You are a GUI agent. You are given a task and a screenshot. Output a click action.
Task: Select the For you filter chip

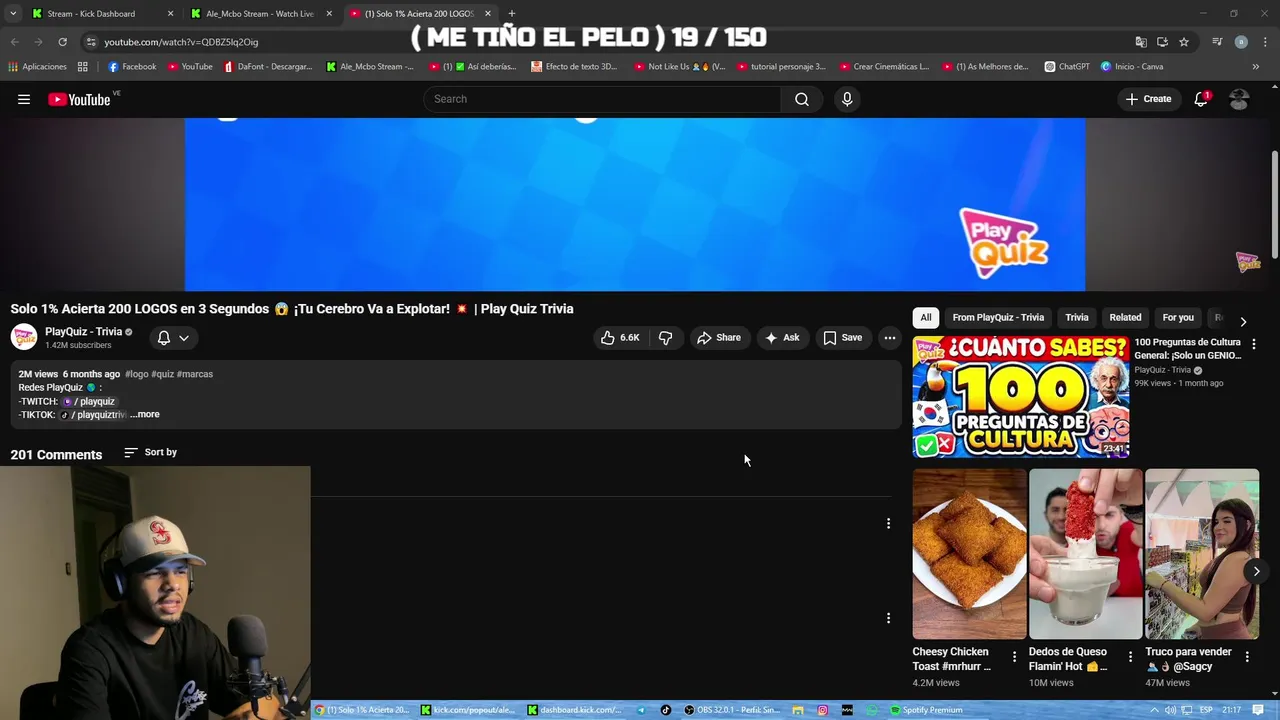tap(1178, 317)
